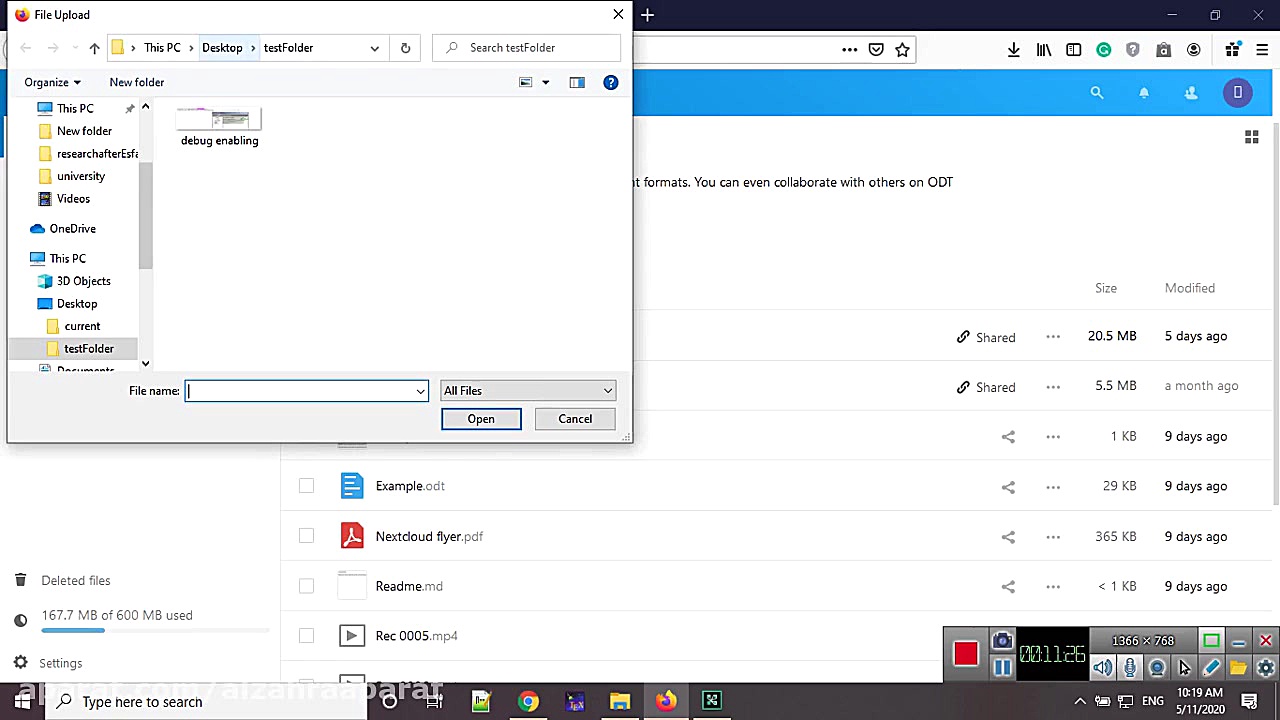Share the Readme.md file
1280x720 pixels.
click(x=1008, y=587)
